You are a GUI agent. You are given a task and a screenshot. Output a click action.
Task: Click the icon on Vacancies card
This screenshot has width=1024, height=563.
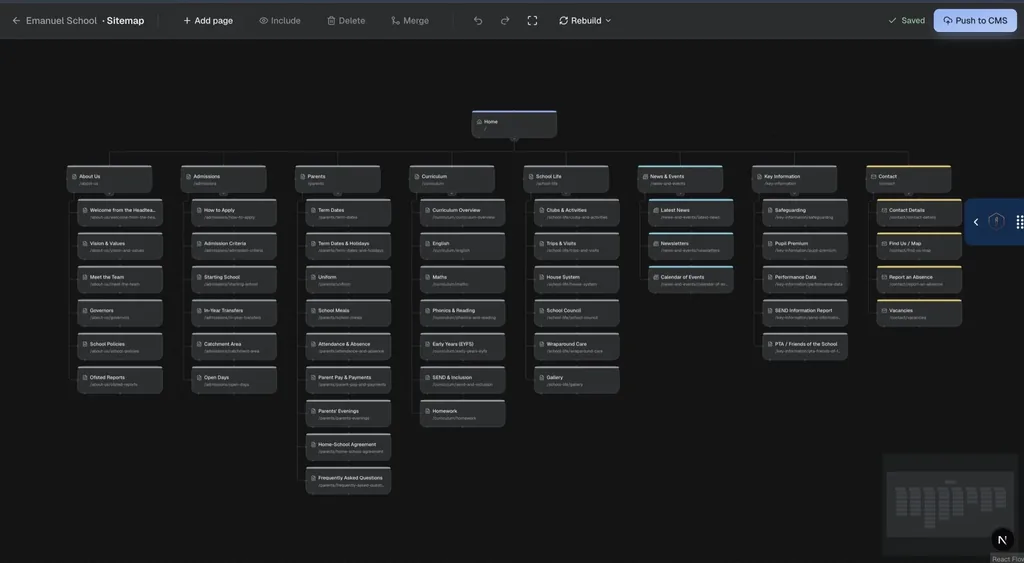pyautogui.click(x=884, y=310)
